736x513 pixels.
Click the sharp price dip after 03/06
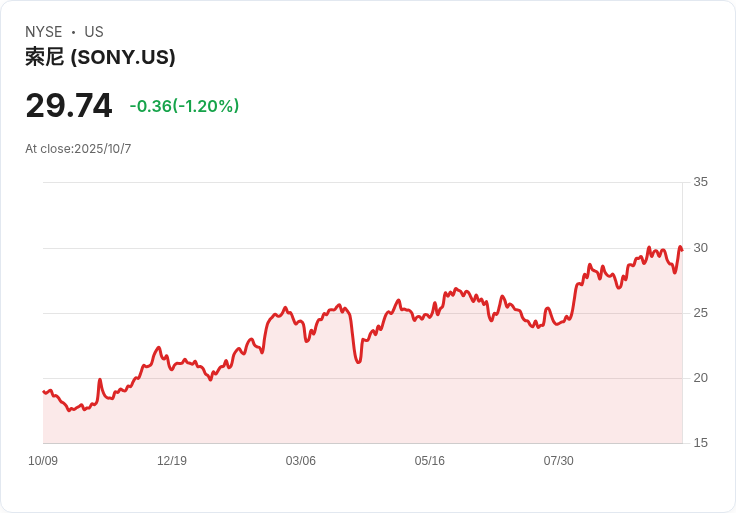[358, 361]
